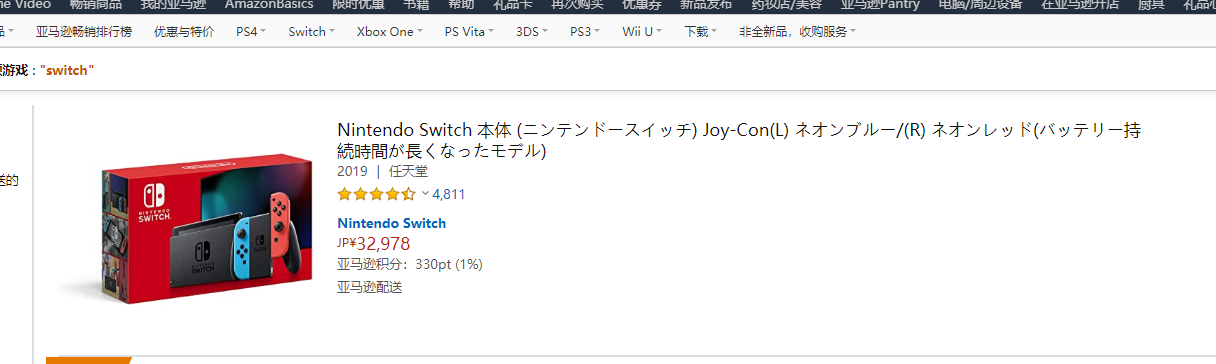Open the PS3 category dropdown
Viewport: 1216px width, 364px height.
point(585,31)
